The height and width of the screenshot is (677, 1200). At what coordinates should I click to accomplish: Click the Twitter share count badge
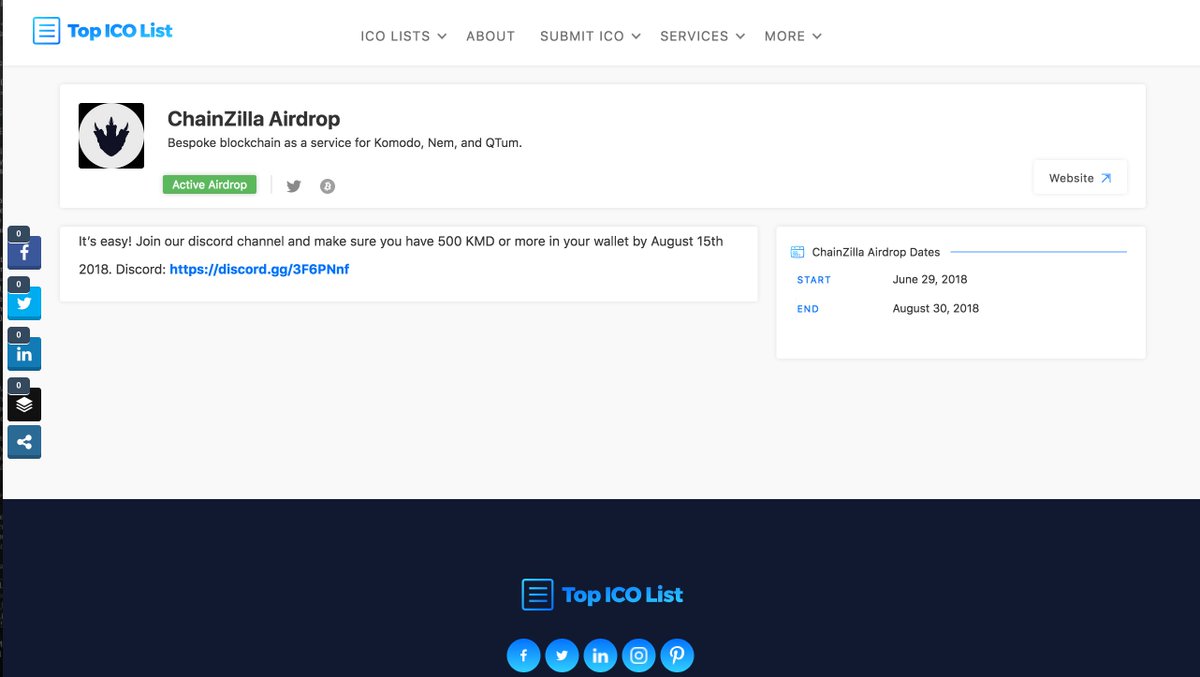(19, 284)
